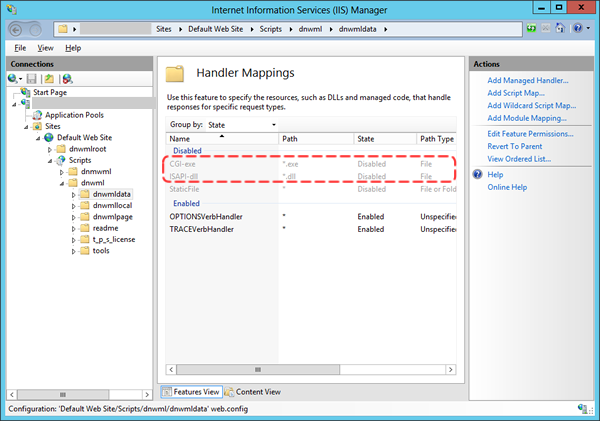Viewport: 600px width, 421px height.
Task: Click the dnwmlroot folder icon
Action: click(x=61, y=149)
